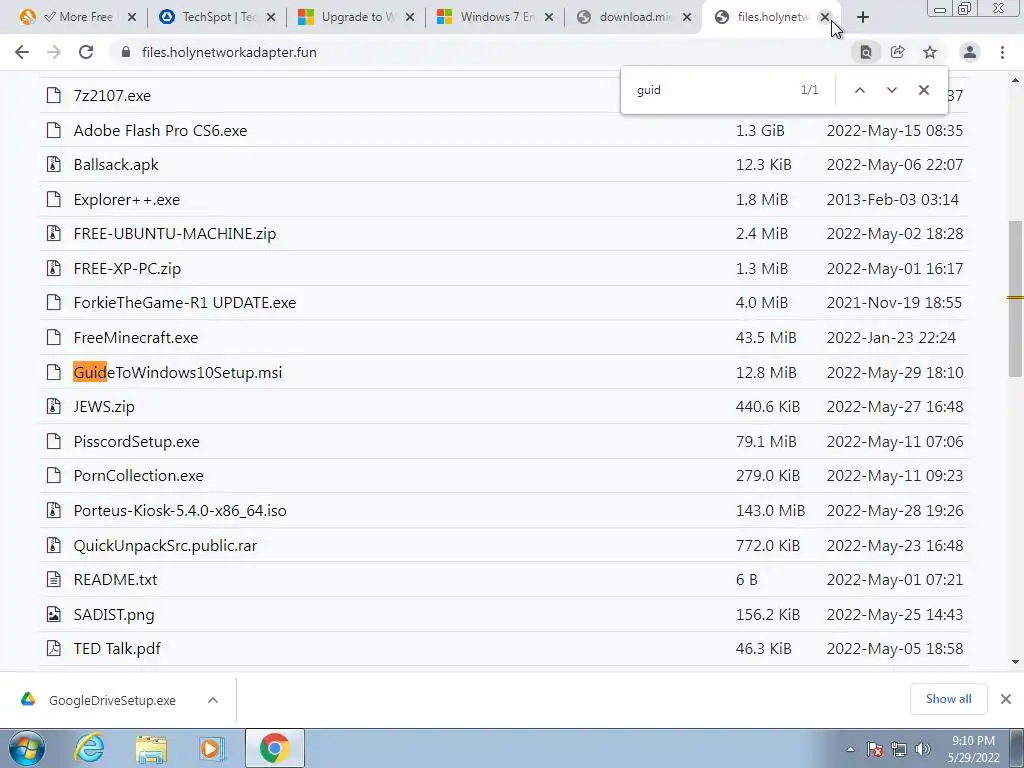
Task: Jump to previous find result
Action: coord(859,90)
